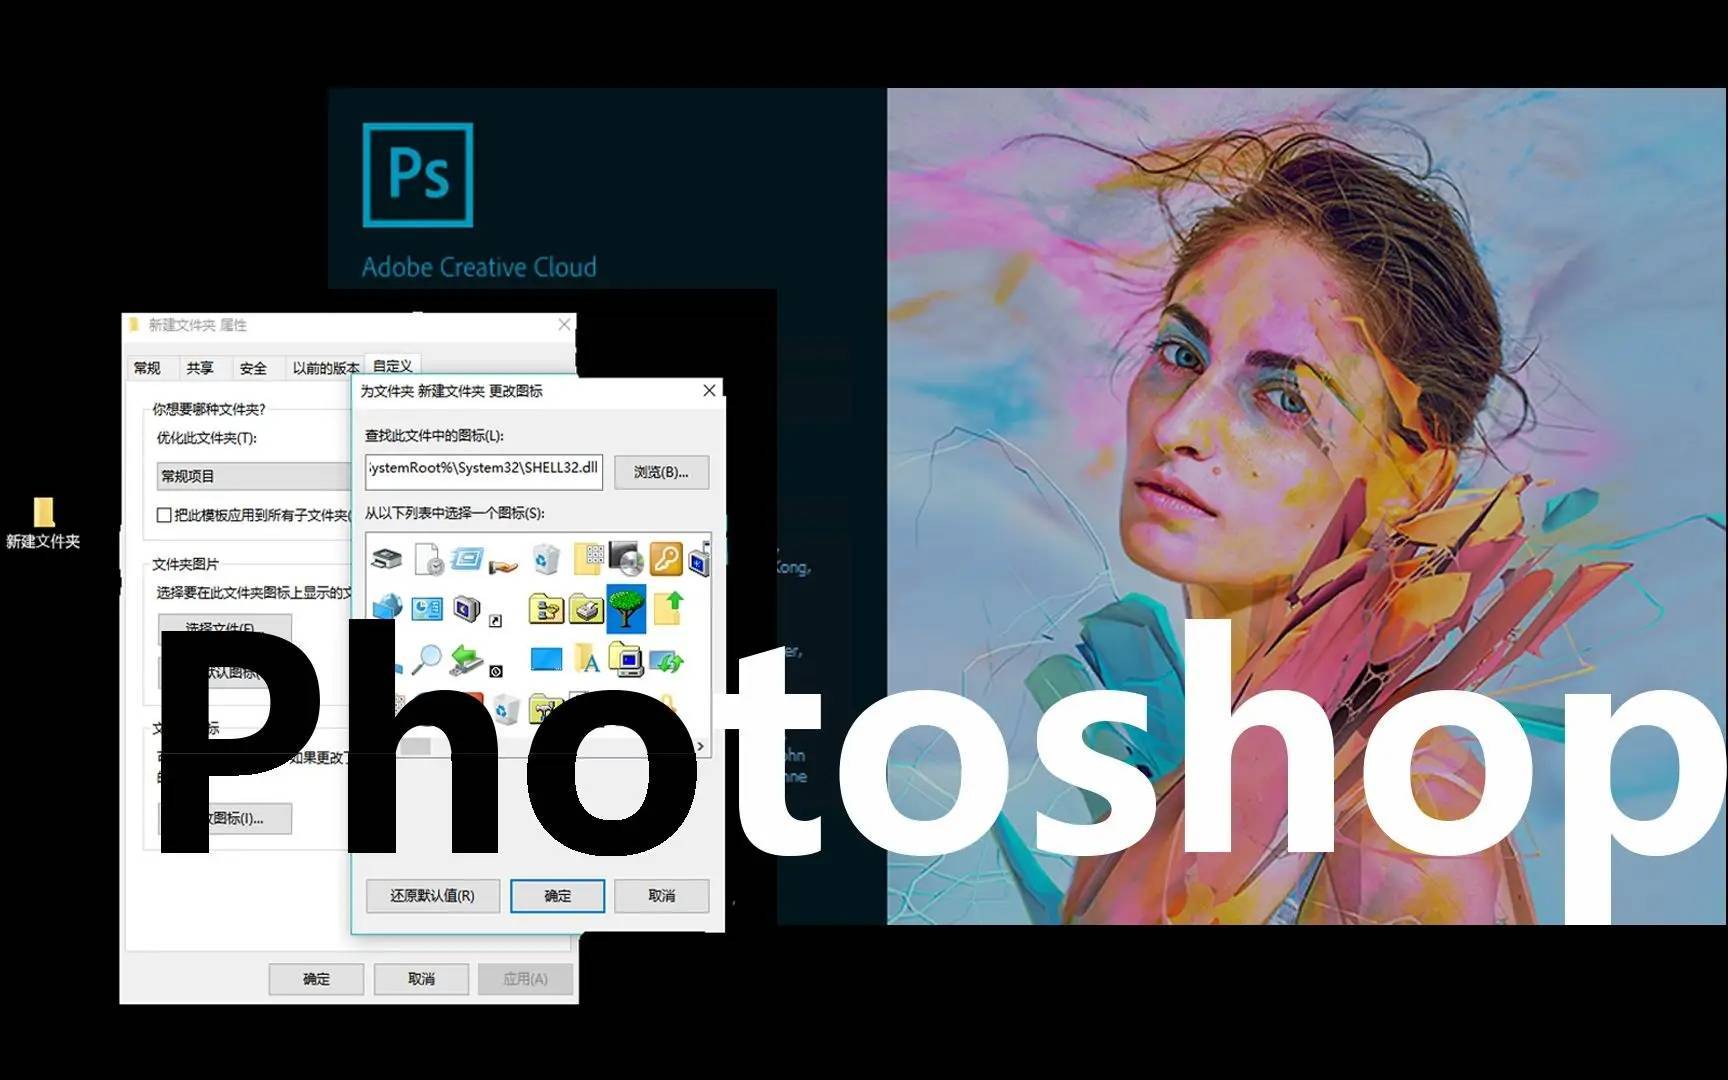Screen dimensions: 1728x1080
Task: Pick the full recycle bin icon in top row
Action: pyautogui.click(x=546, y=558)
